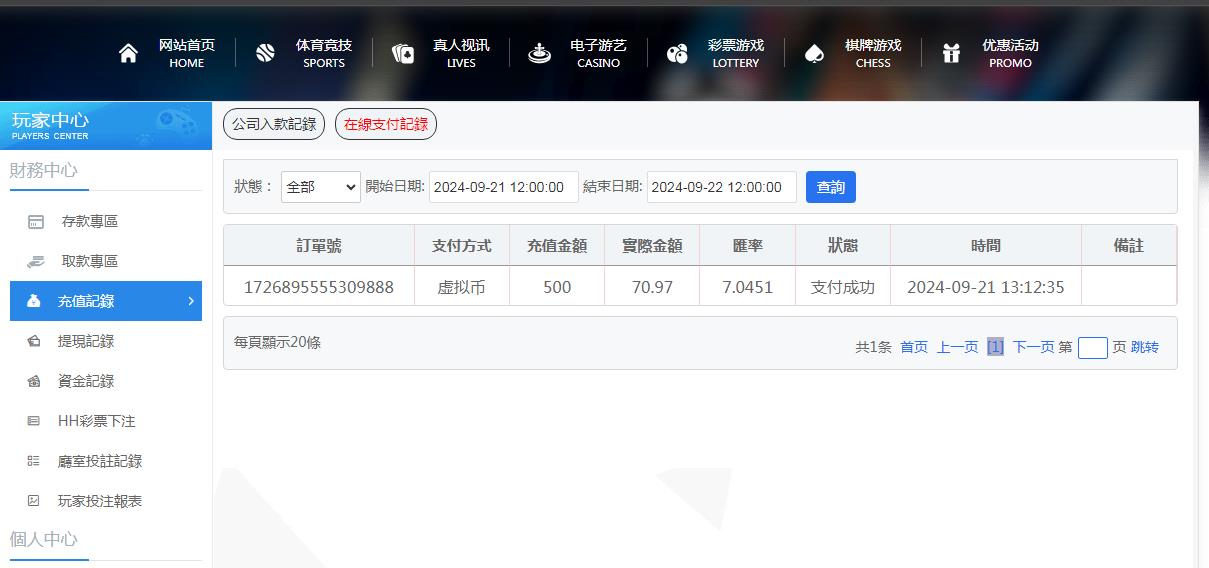The width and height of the screenshot is (1209, 568).
Task: Select 充值記錄 sidebar item
Action: 106,301
